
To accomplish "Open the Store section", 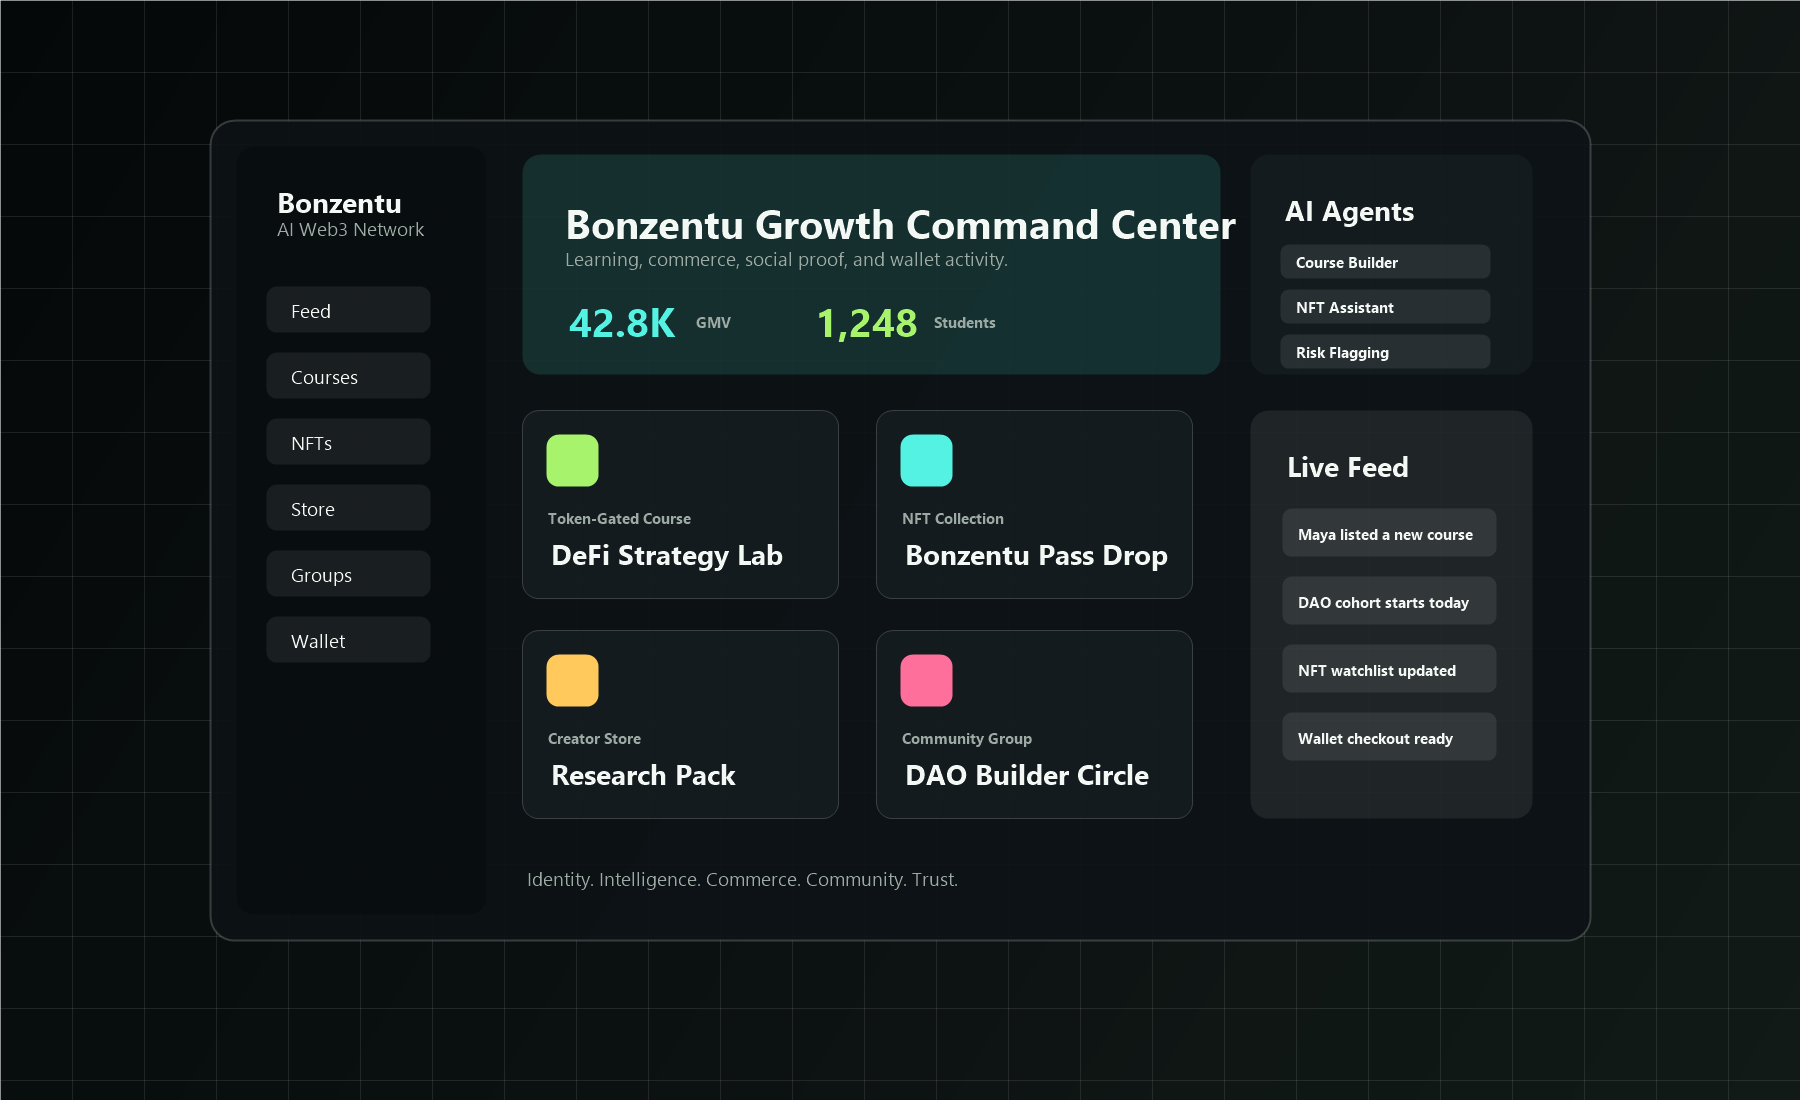I will click(347, 507).
